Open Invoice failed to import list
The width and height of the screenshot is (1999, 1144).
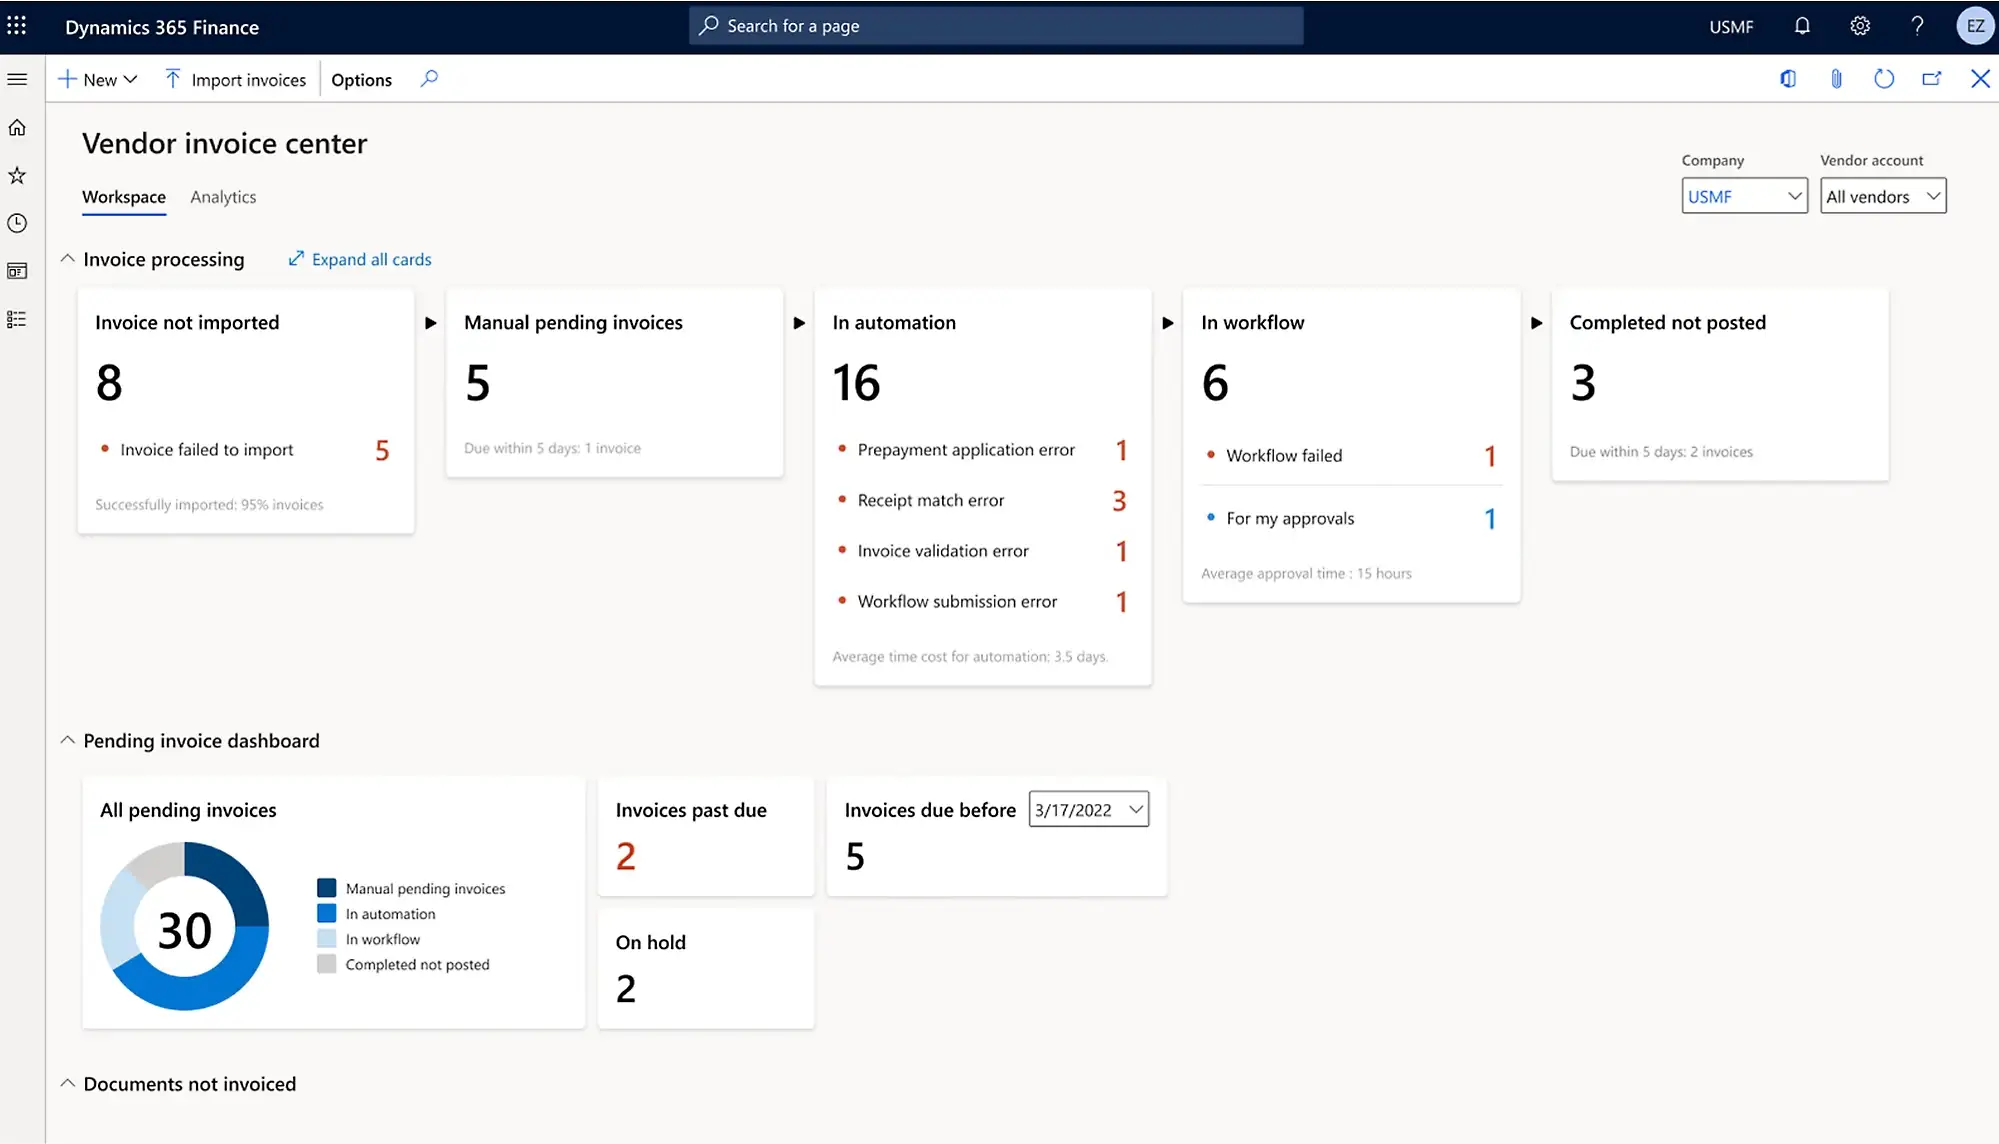point(245,450)
